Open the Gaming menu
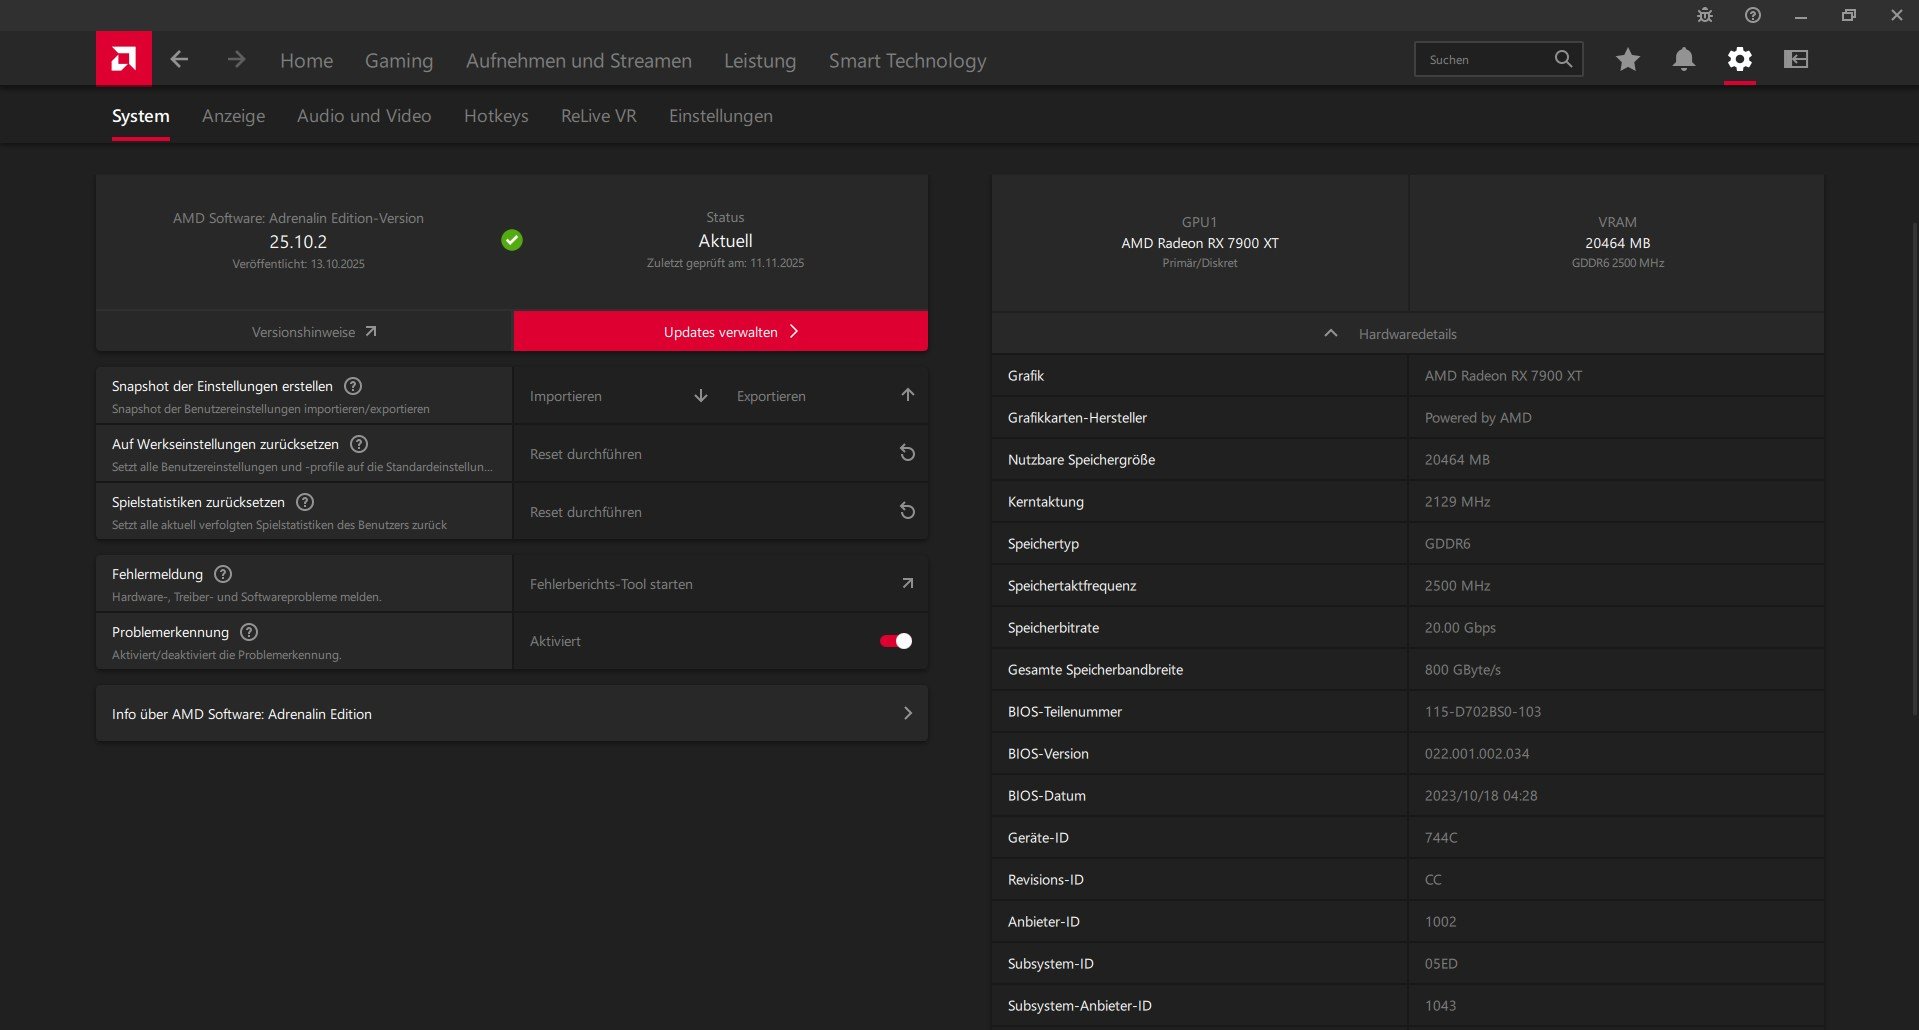Viewport: 1919px width, 1030px height. tap(399, 61)
